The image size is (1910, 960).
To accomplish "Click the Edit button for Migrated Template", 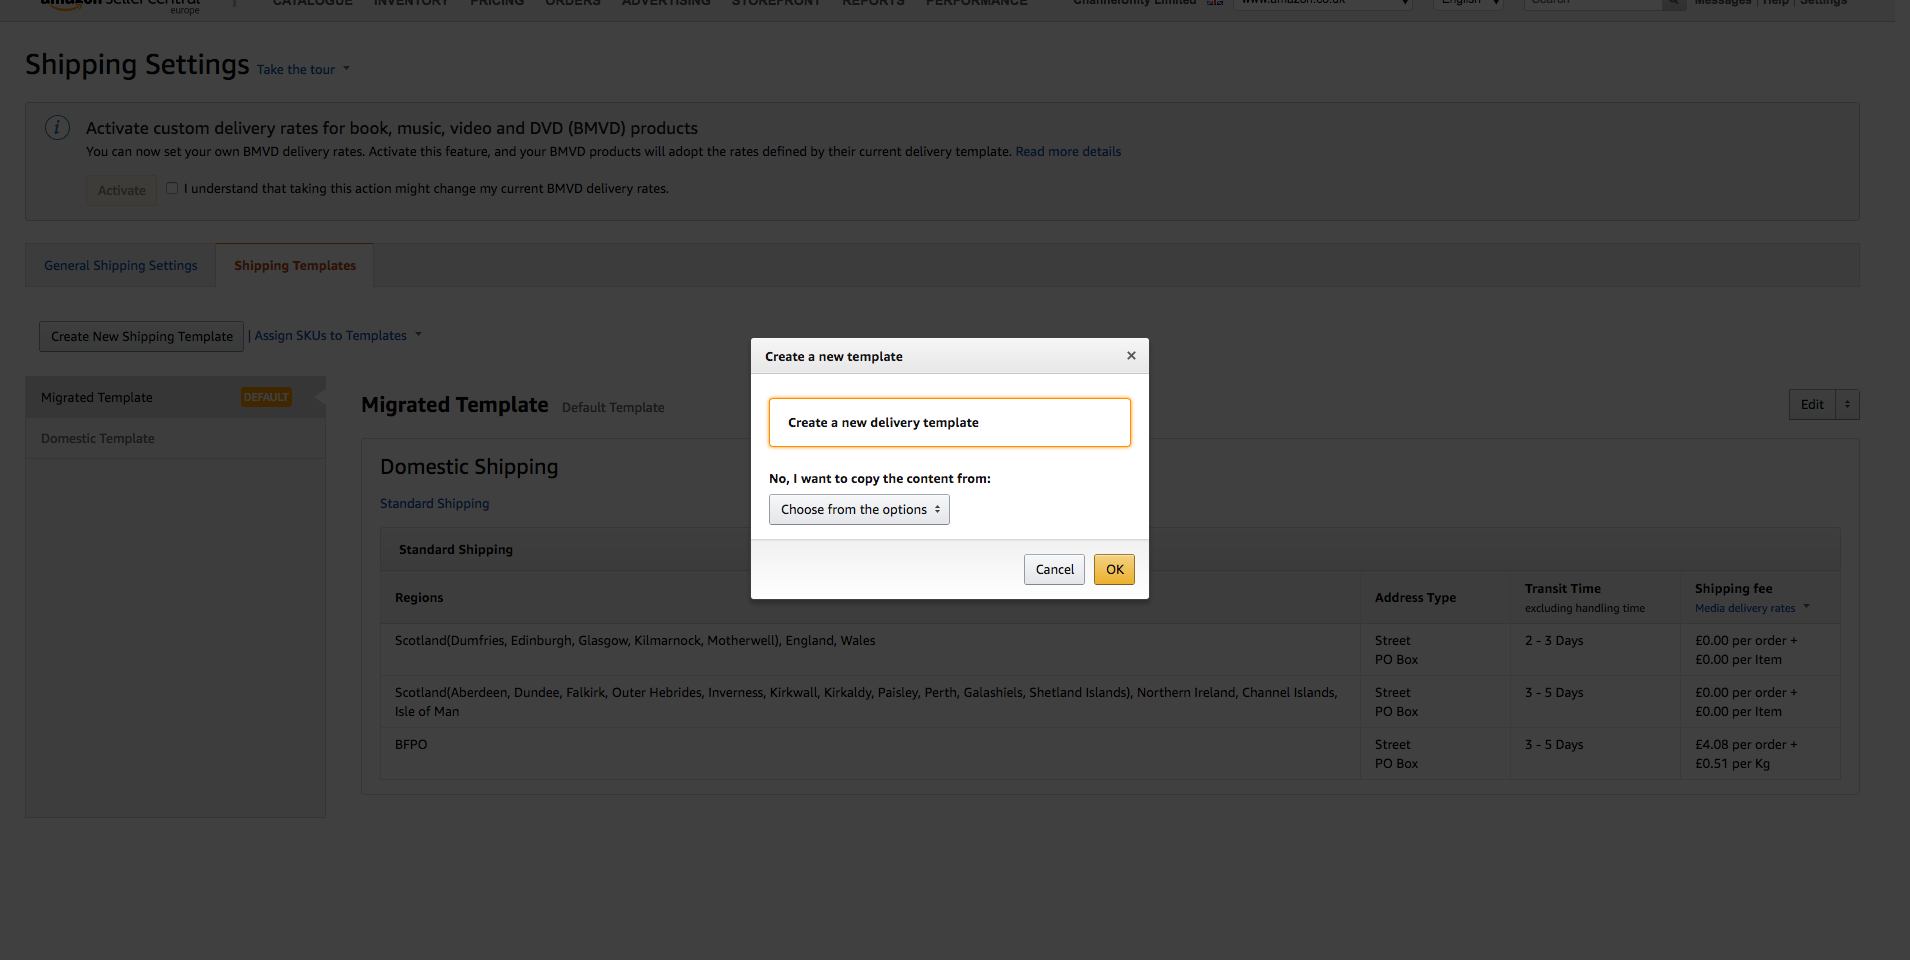I will [x=1812, y=405].
